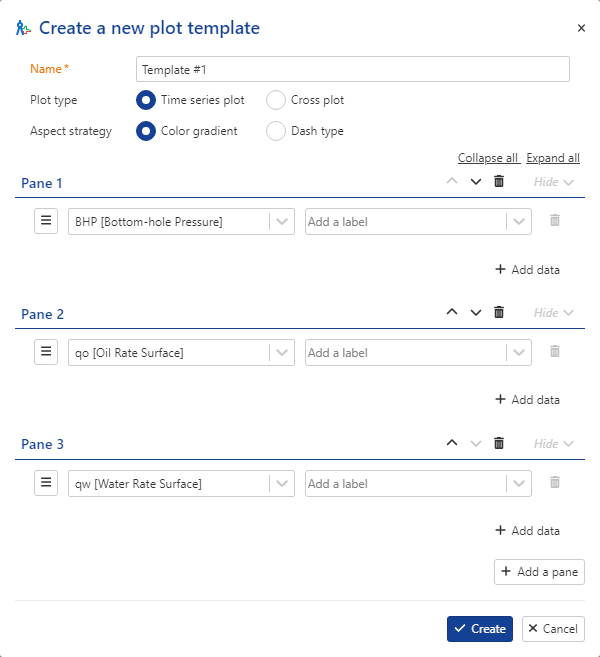
Task: Click the Collapse all link
Action: click(x=488, y=158)
